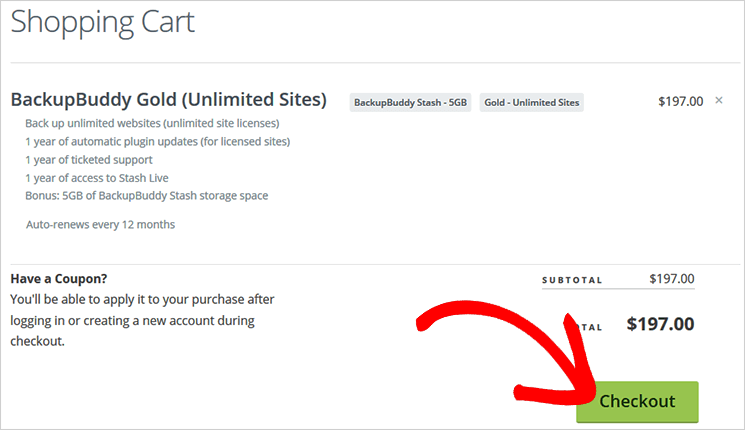The height and width of the screenshot is (430, 745).
Task: Select the Gold - Unlimited Sites tag
Action: pos(532,103)
